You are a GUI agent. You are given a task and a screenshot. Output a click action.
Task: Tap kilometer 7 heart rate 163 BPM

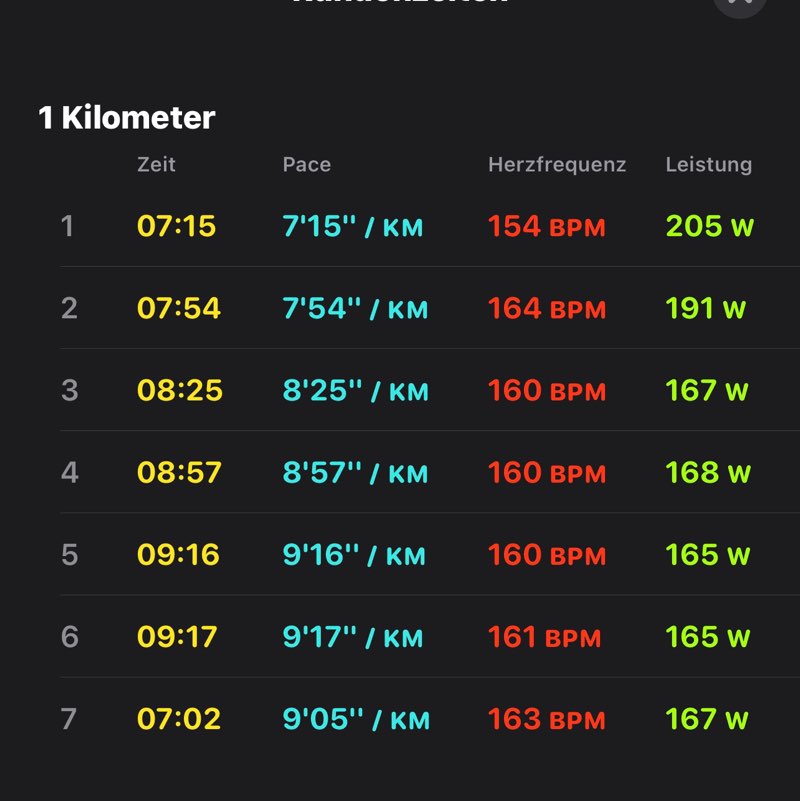[x=547, y=719]
